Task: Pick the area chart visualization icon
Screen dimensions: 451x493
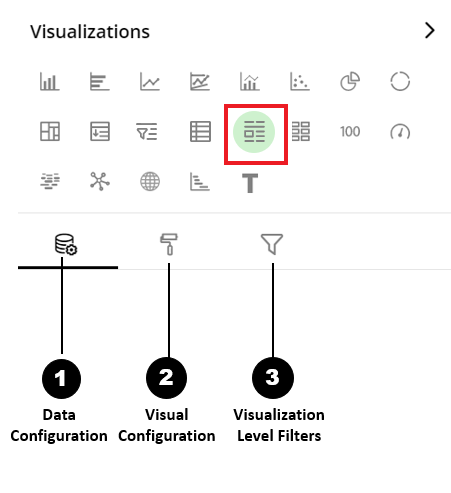Action: click(x=200, y=82)
